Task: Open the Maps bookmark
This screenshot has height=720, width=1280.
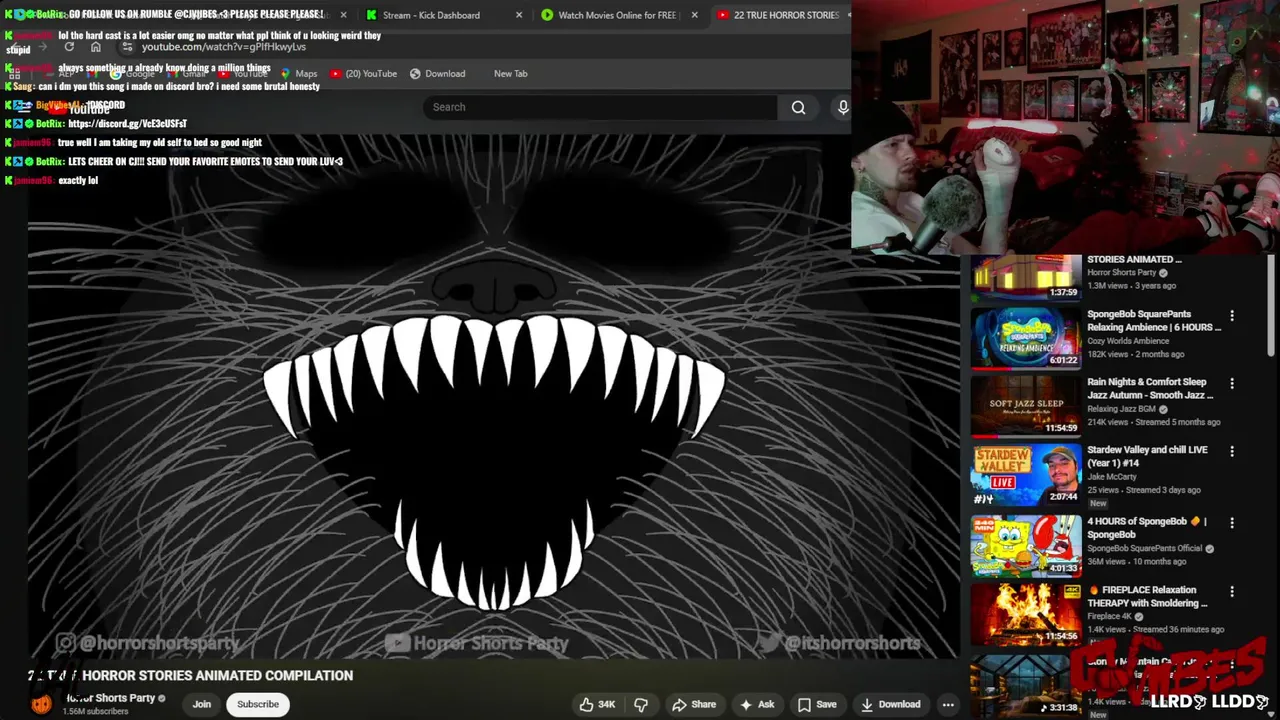Action: pyautogui.click(x=299, y=73)
